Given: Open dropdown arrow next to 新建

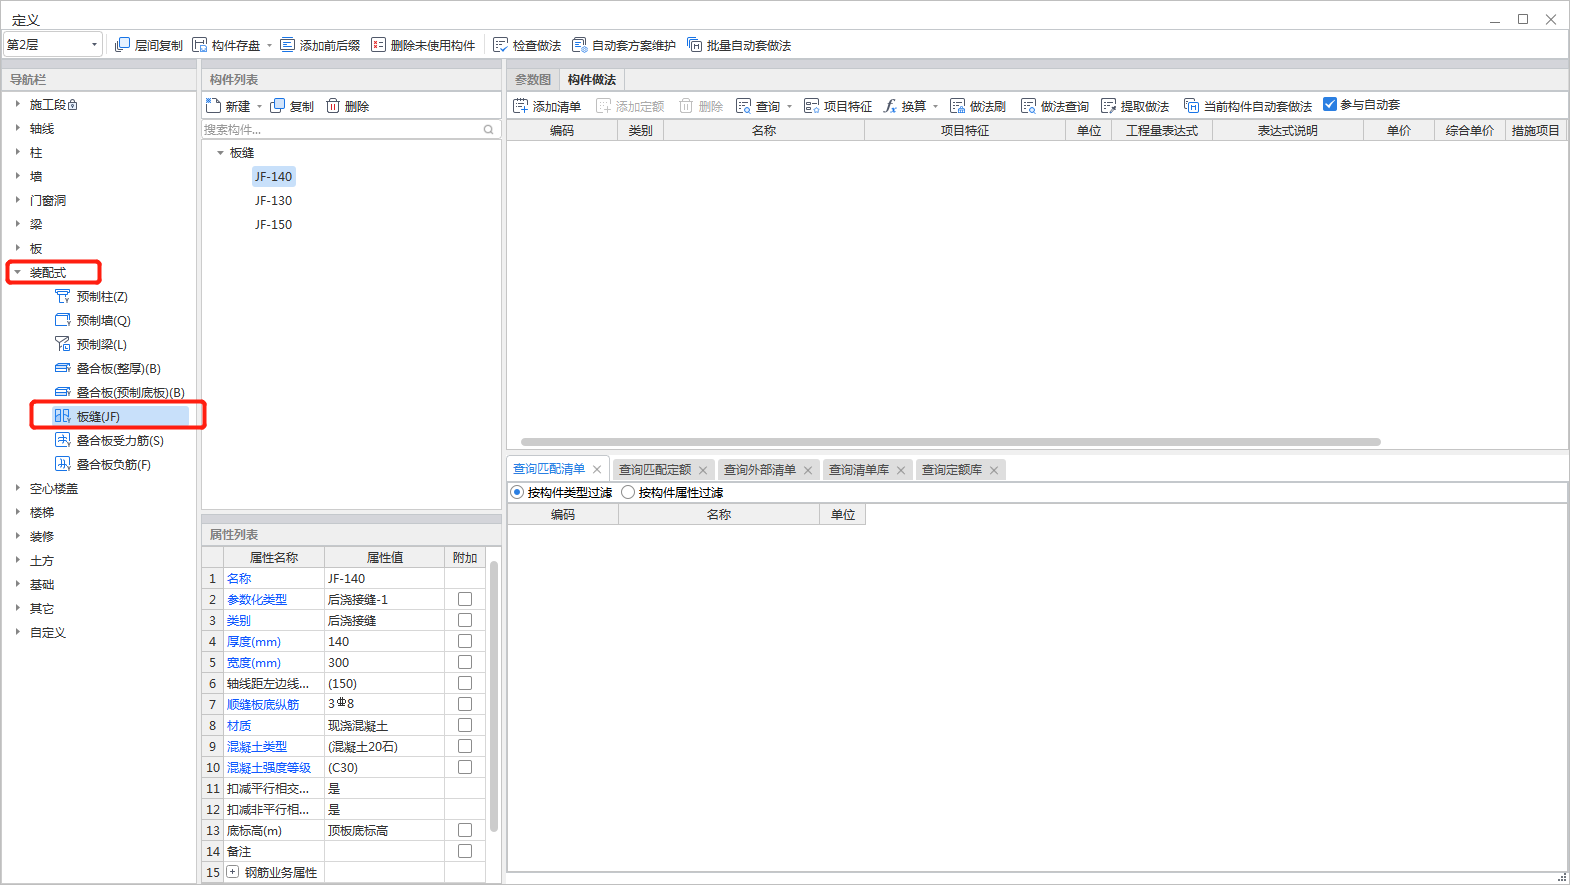Looking at the screenshot, I should tap(259, 106).
